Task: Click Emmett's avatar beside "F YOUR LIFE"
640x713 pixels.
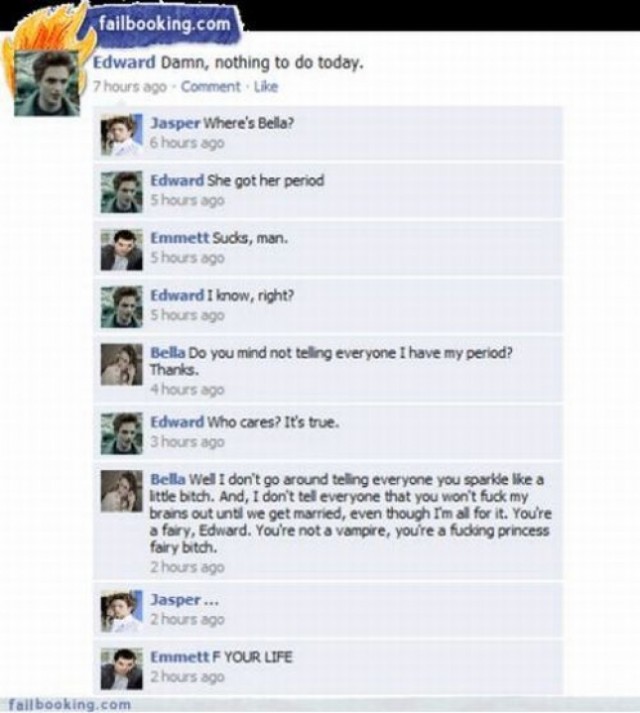Action: pyautogui.click(x=121, y=669)
